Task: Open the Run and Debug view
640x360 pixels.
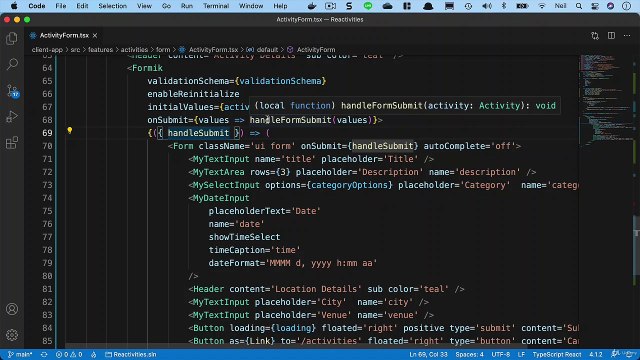Action: click(12, 117)
